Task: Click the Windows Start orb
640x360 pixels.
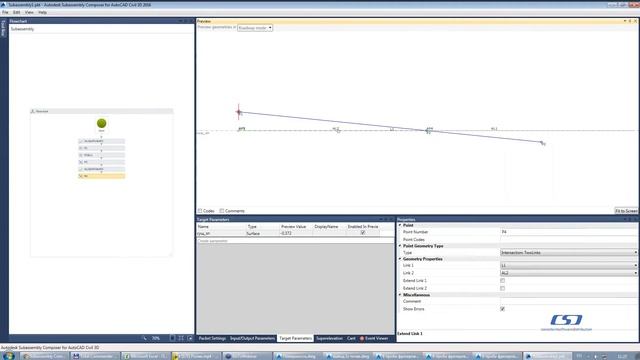Action: 8,356
